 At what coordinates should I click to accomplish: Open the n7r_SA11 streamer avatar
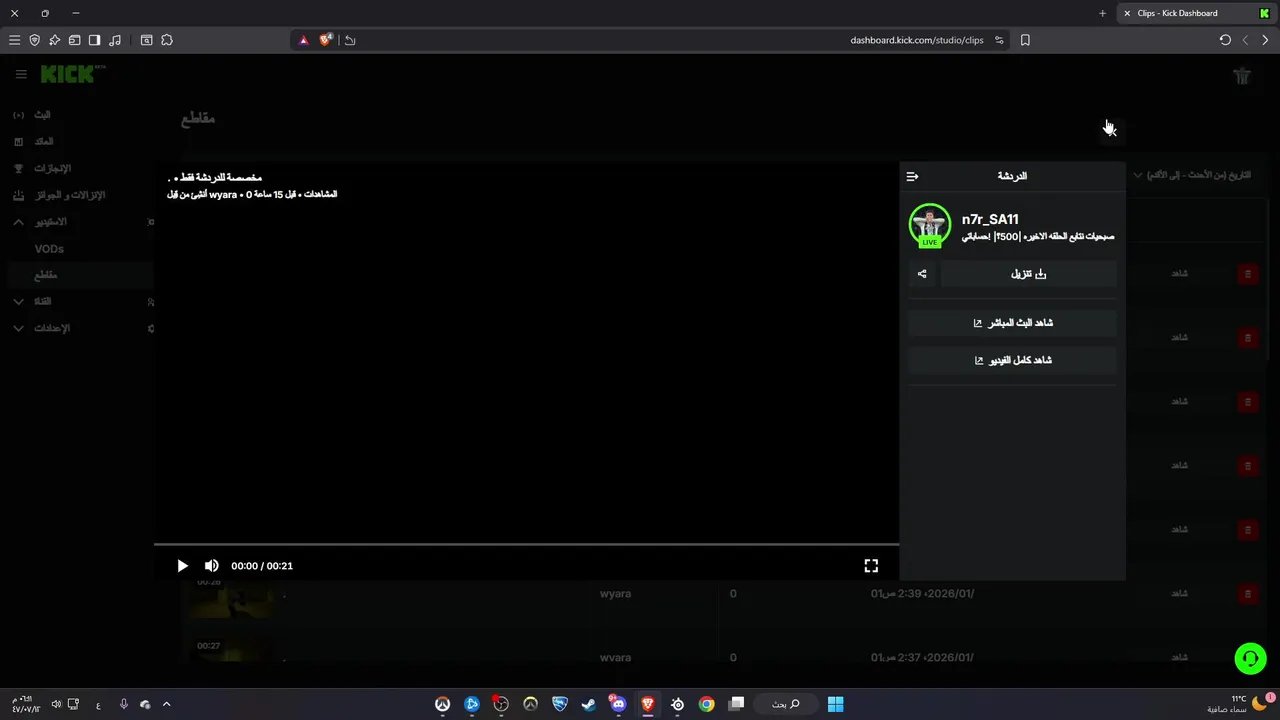pos(929,225)
